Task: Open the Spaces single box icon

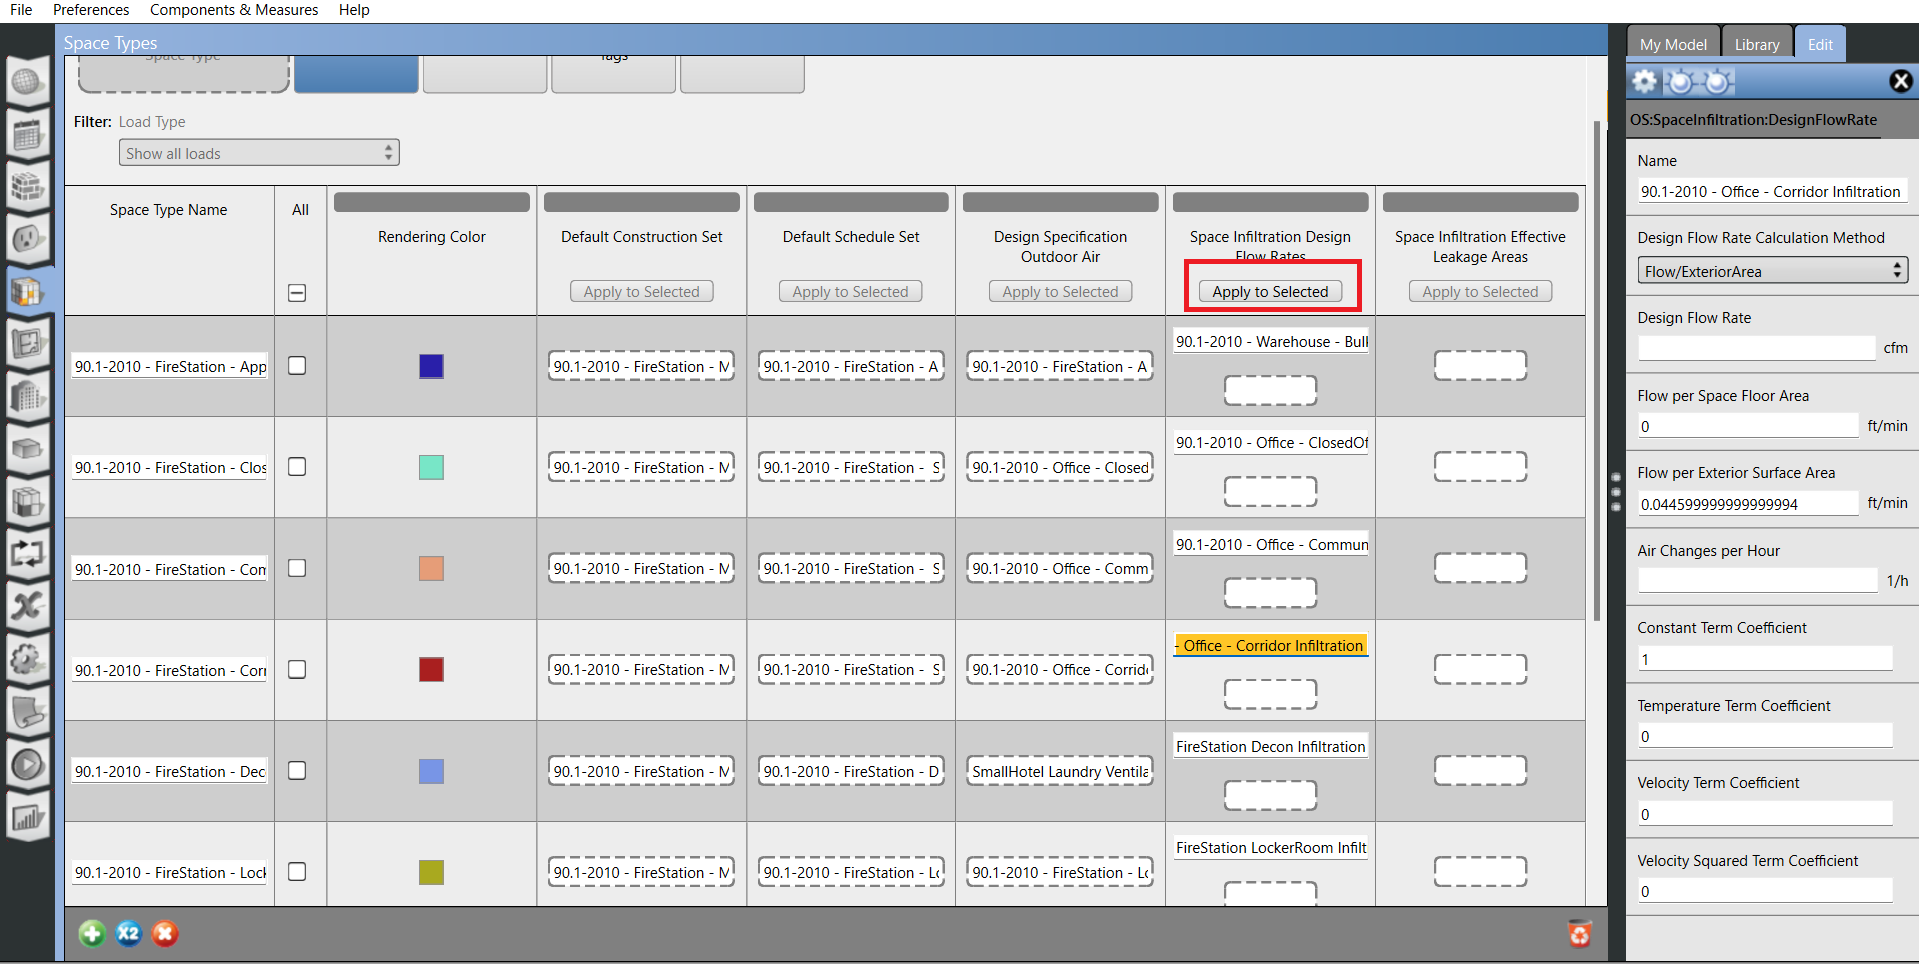Action: pyautogui.click(x=27, y=448)
